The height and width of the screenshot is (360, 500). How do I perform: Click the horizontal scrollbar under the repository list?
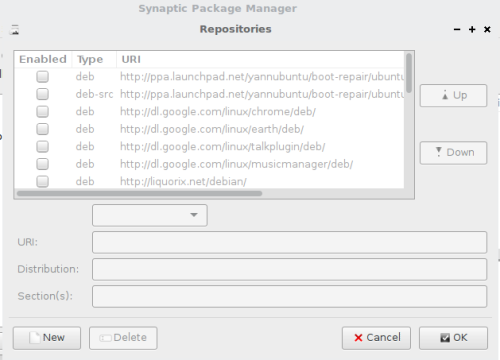(139, 193)
